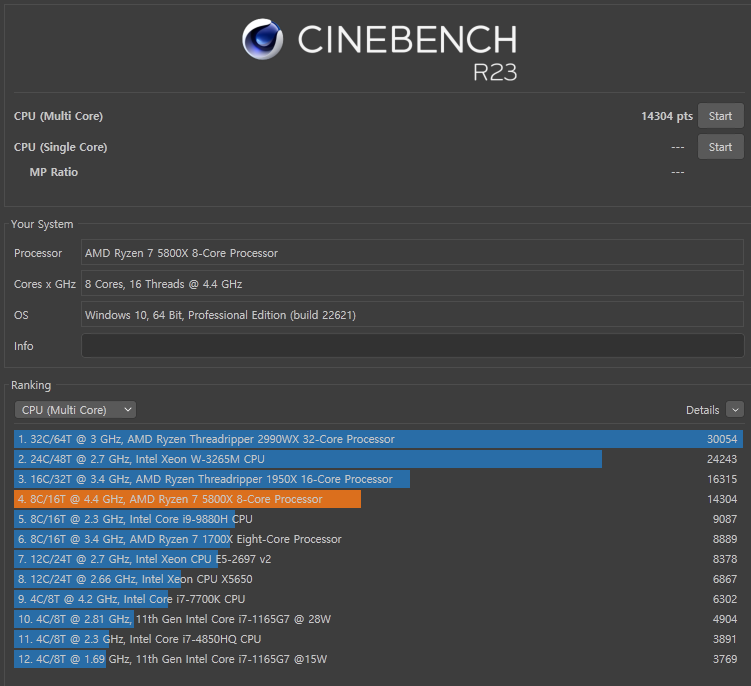
Task: Select the highlighted Ryzen 7 5800X ranking row
Action: click(378, 499)
